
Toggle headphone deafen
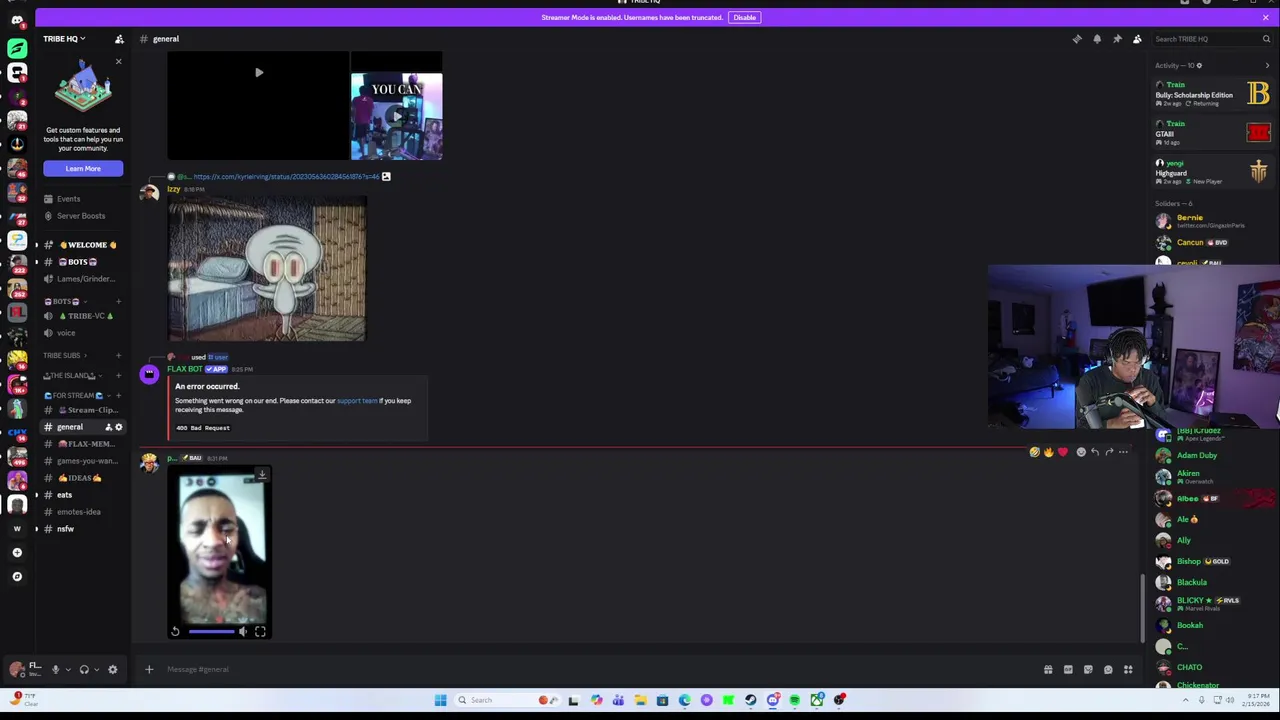[84, 669]
